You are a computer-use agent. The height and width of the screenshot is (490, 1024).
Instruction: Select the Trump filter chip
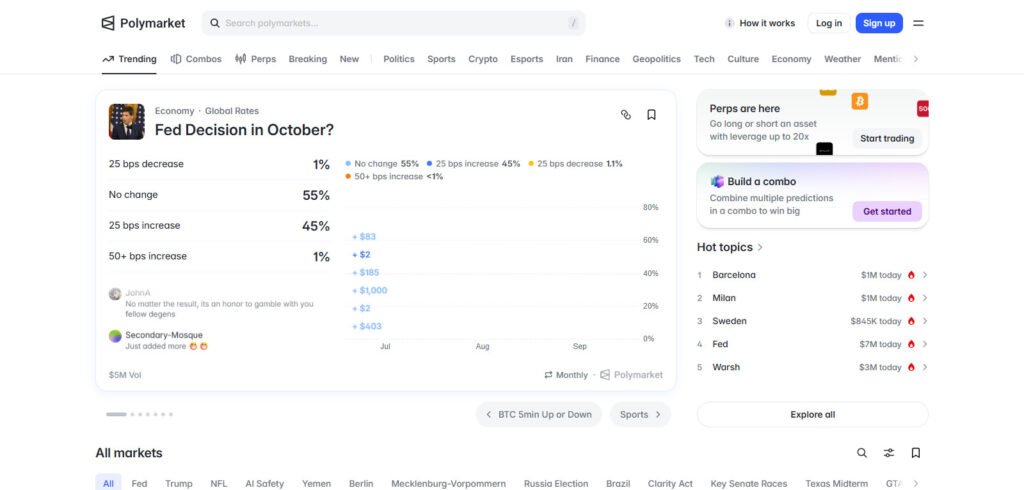178,483
